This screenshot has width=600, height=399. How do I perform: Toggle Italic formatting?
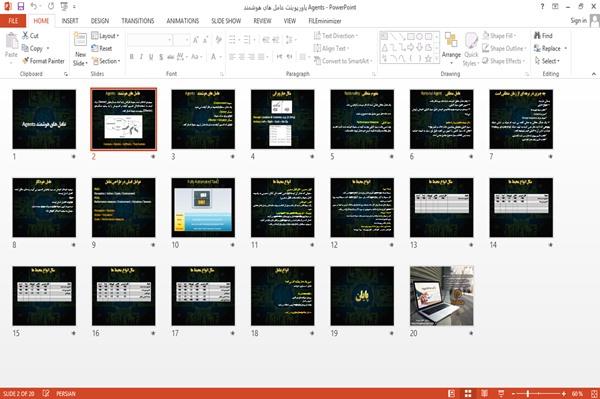141,57
